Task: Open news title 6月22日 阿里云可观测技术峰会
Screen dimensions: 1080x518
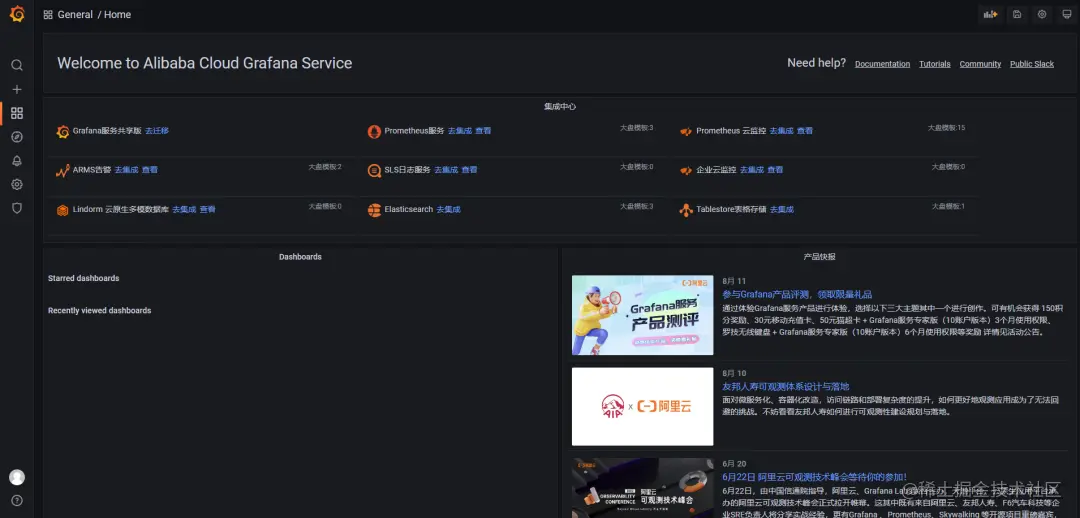Action: click(x=815, y=477)
